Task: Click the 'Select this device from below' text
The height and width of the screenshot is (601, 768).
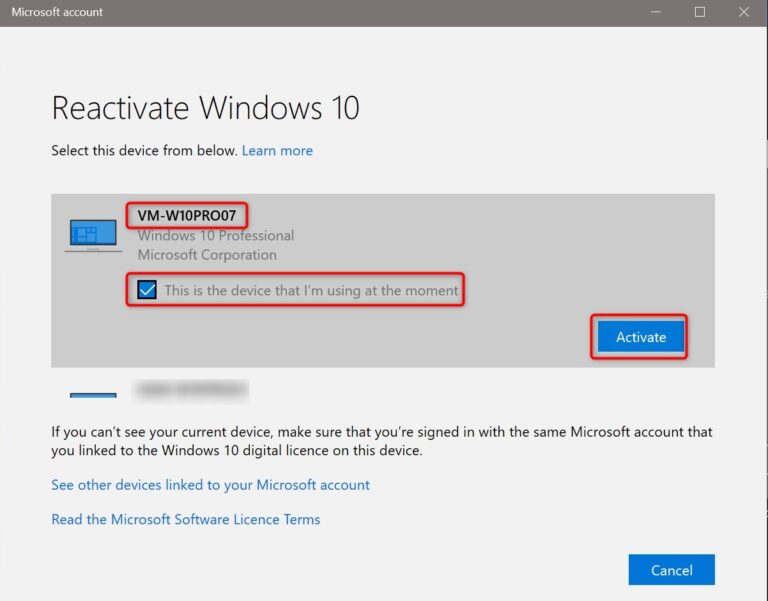Action: [x=144, y=151]
